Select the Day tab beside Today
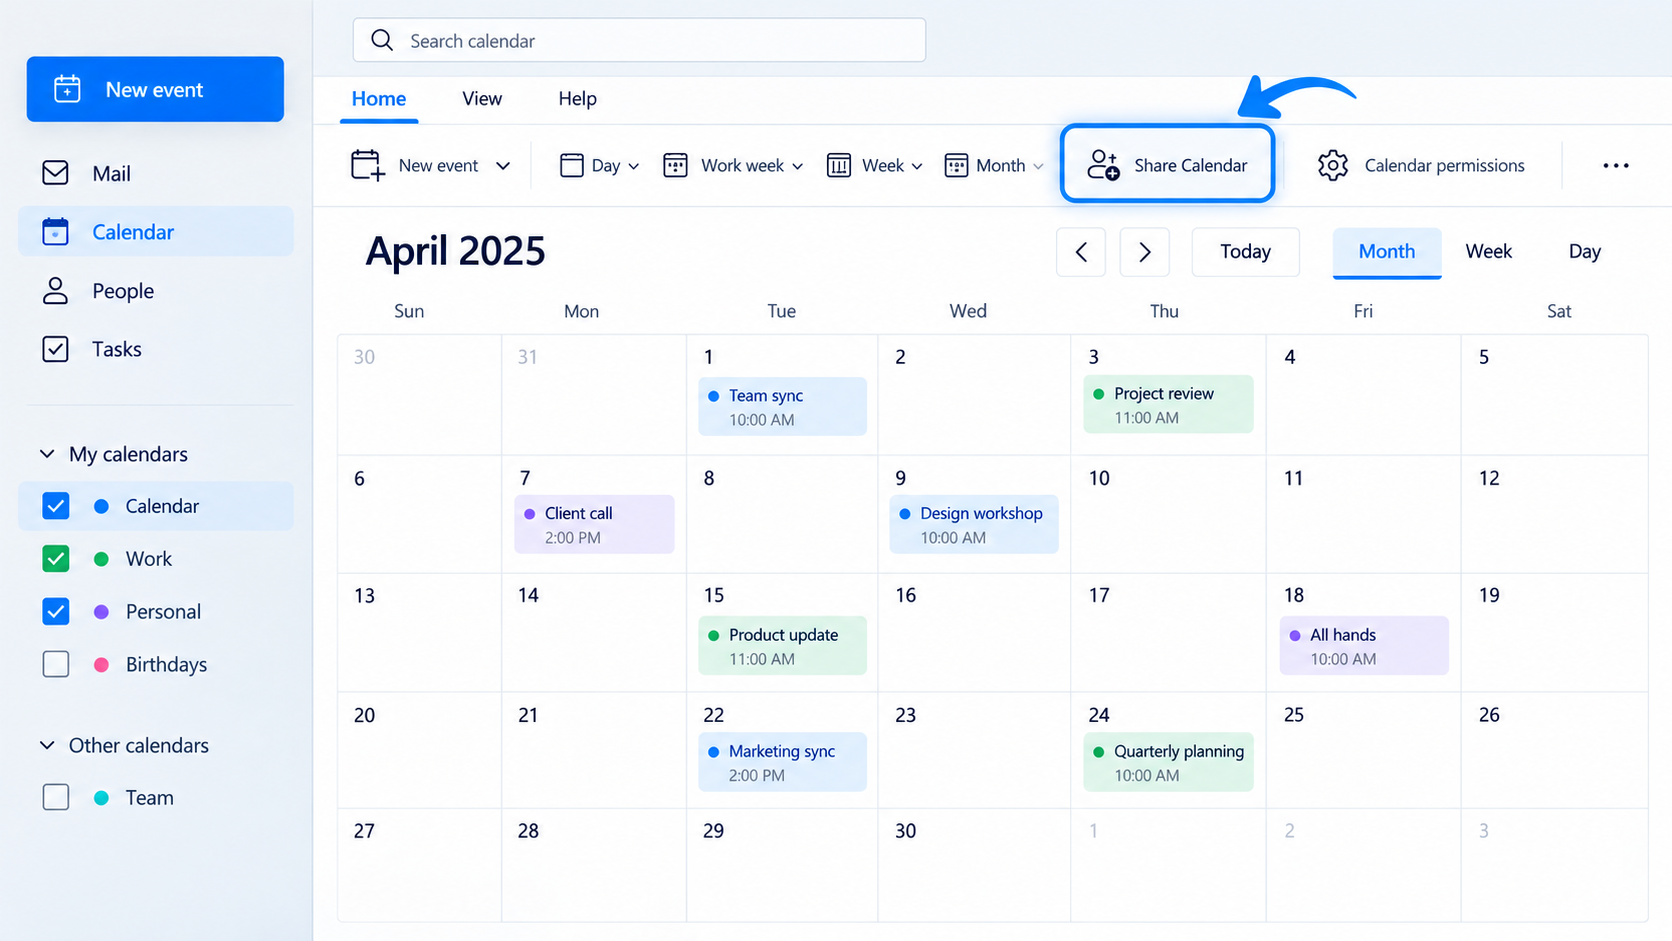 [x=1584, y=252]
